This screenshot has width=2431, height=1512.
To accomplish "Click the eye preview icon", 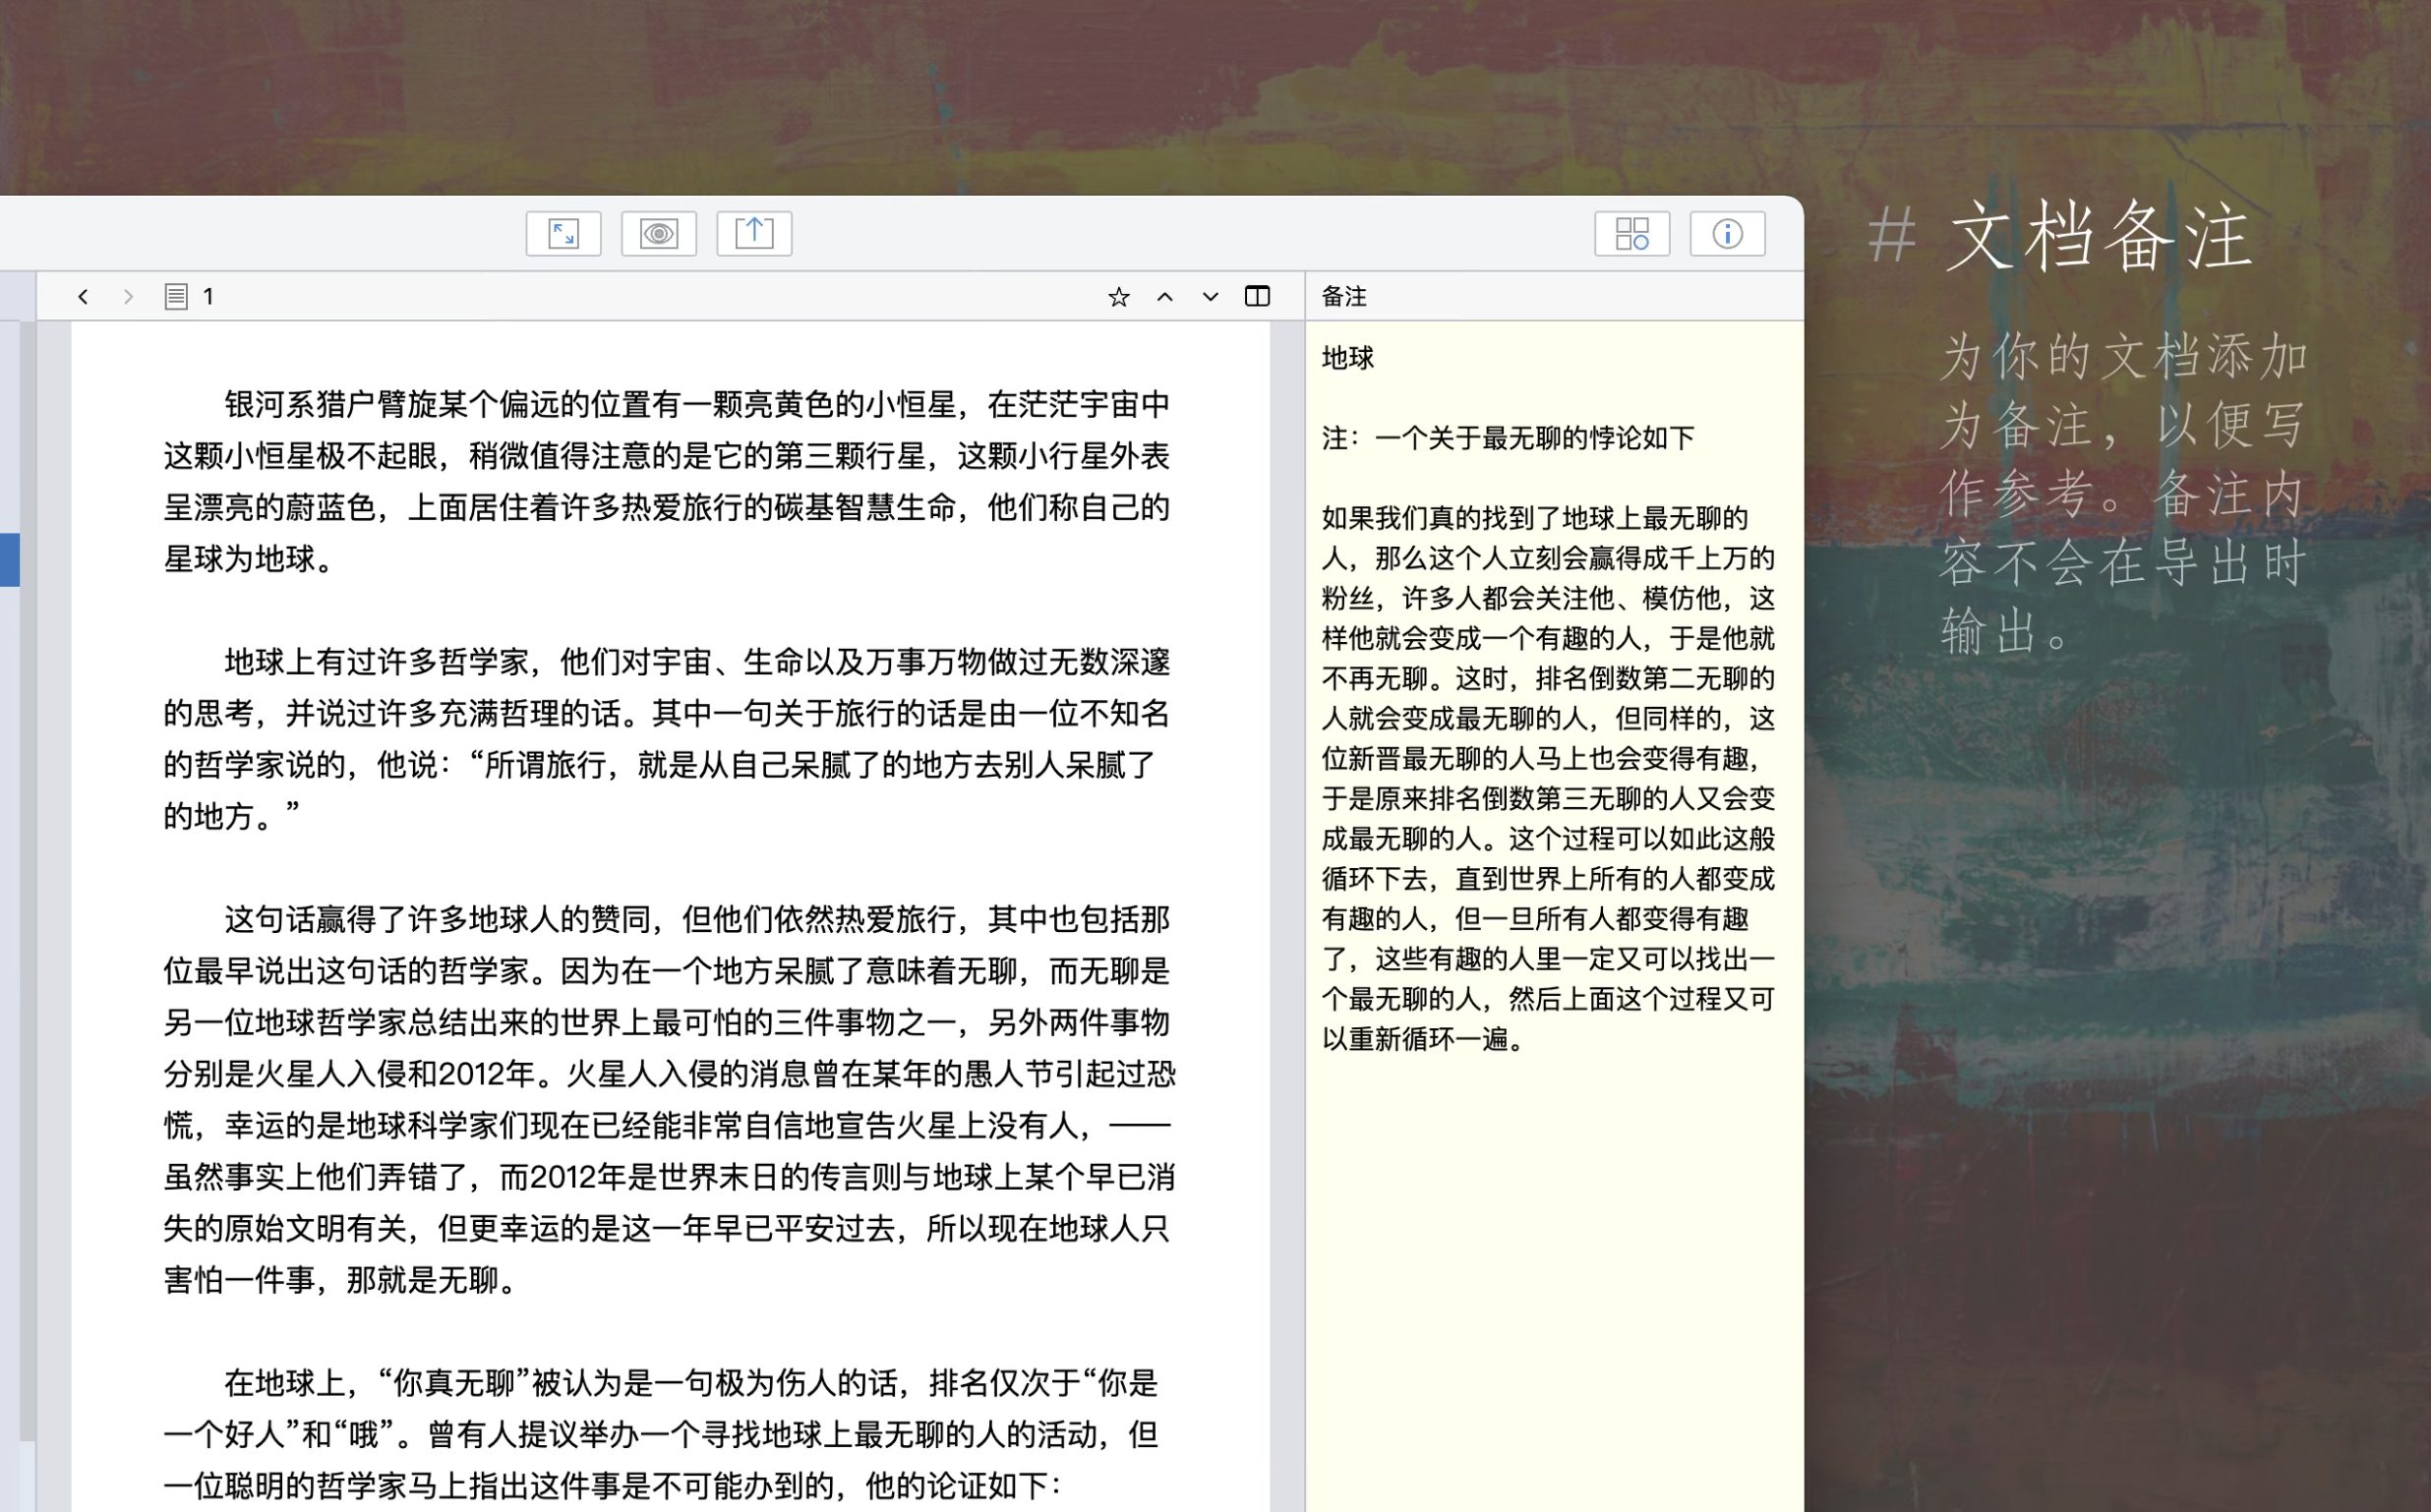I will pyautogui.click(x=658, y=234).
